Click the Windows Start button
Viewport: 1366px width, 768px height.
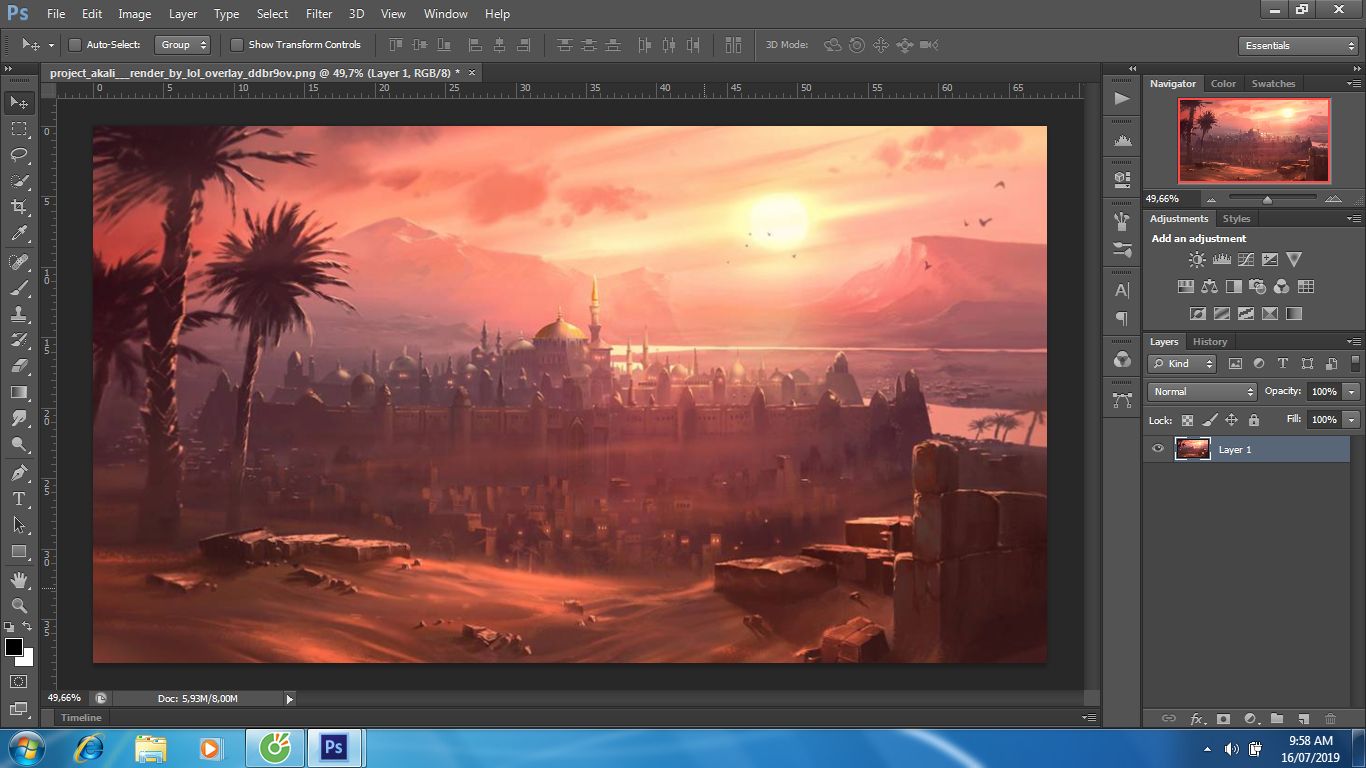pos(25,748)
